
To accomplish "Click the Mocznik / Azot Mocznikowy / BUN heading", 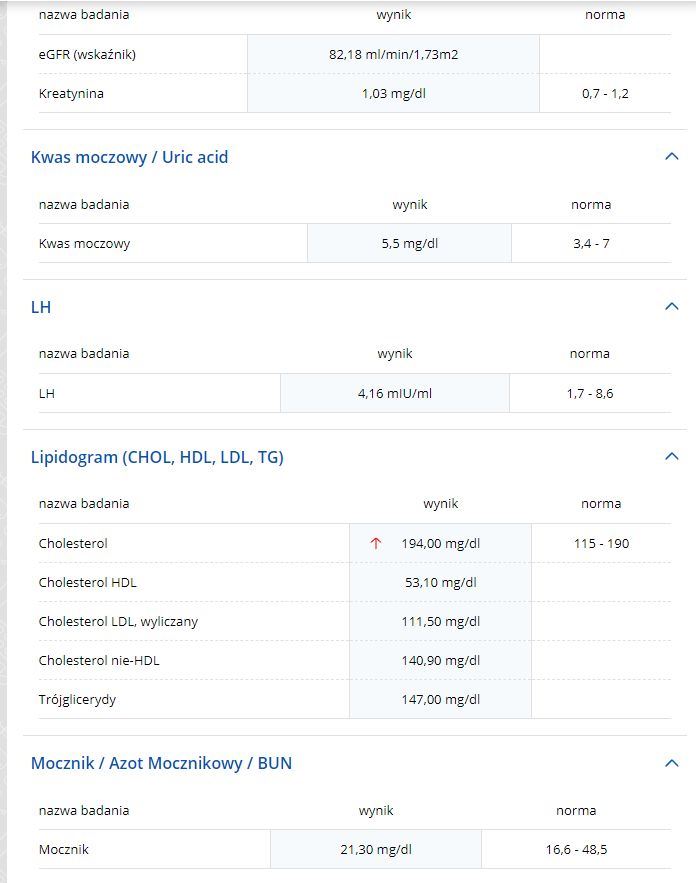I will 162,763.
